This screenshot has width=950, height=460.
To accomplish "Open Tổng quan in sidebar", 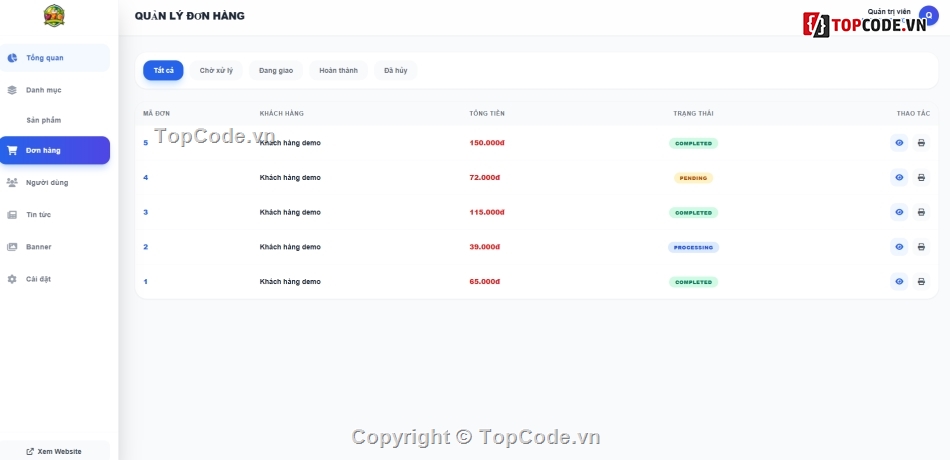I will tap(55, 58).
